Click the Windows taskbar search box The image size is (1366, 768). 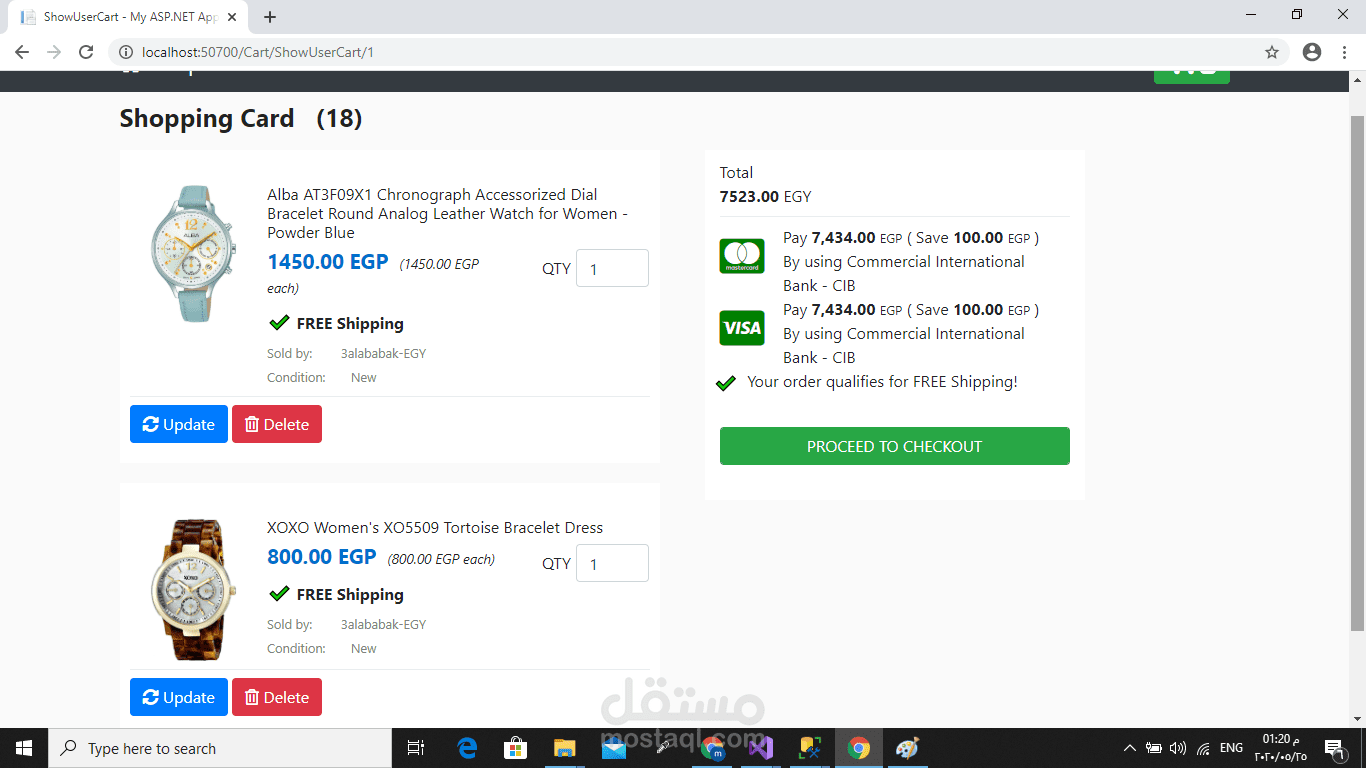pyautogui.click(x=220, y=748)
